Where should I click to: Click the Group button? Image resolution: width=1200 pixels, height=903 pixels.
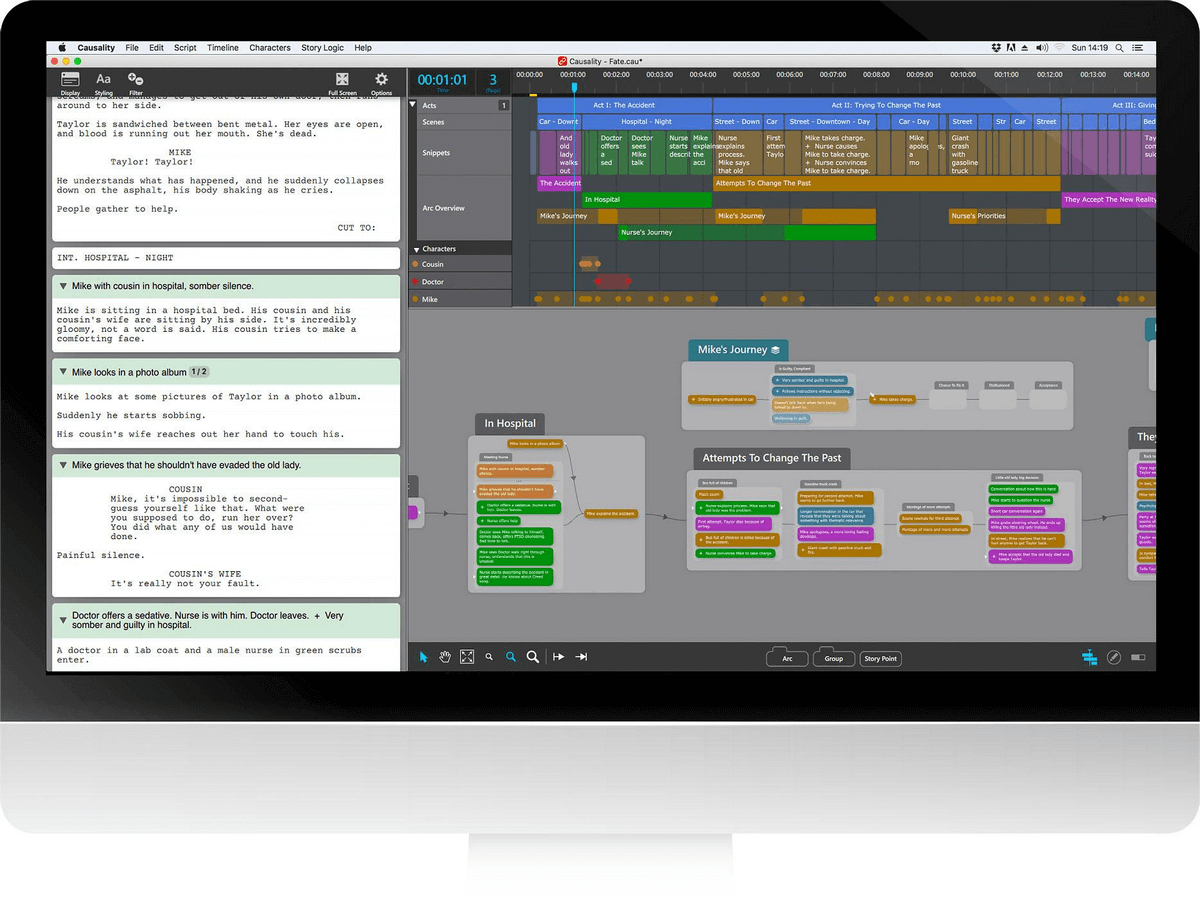coord(833,658)
